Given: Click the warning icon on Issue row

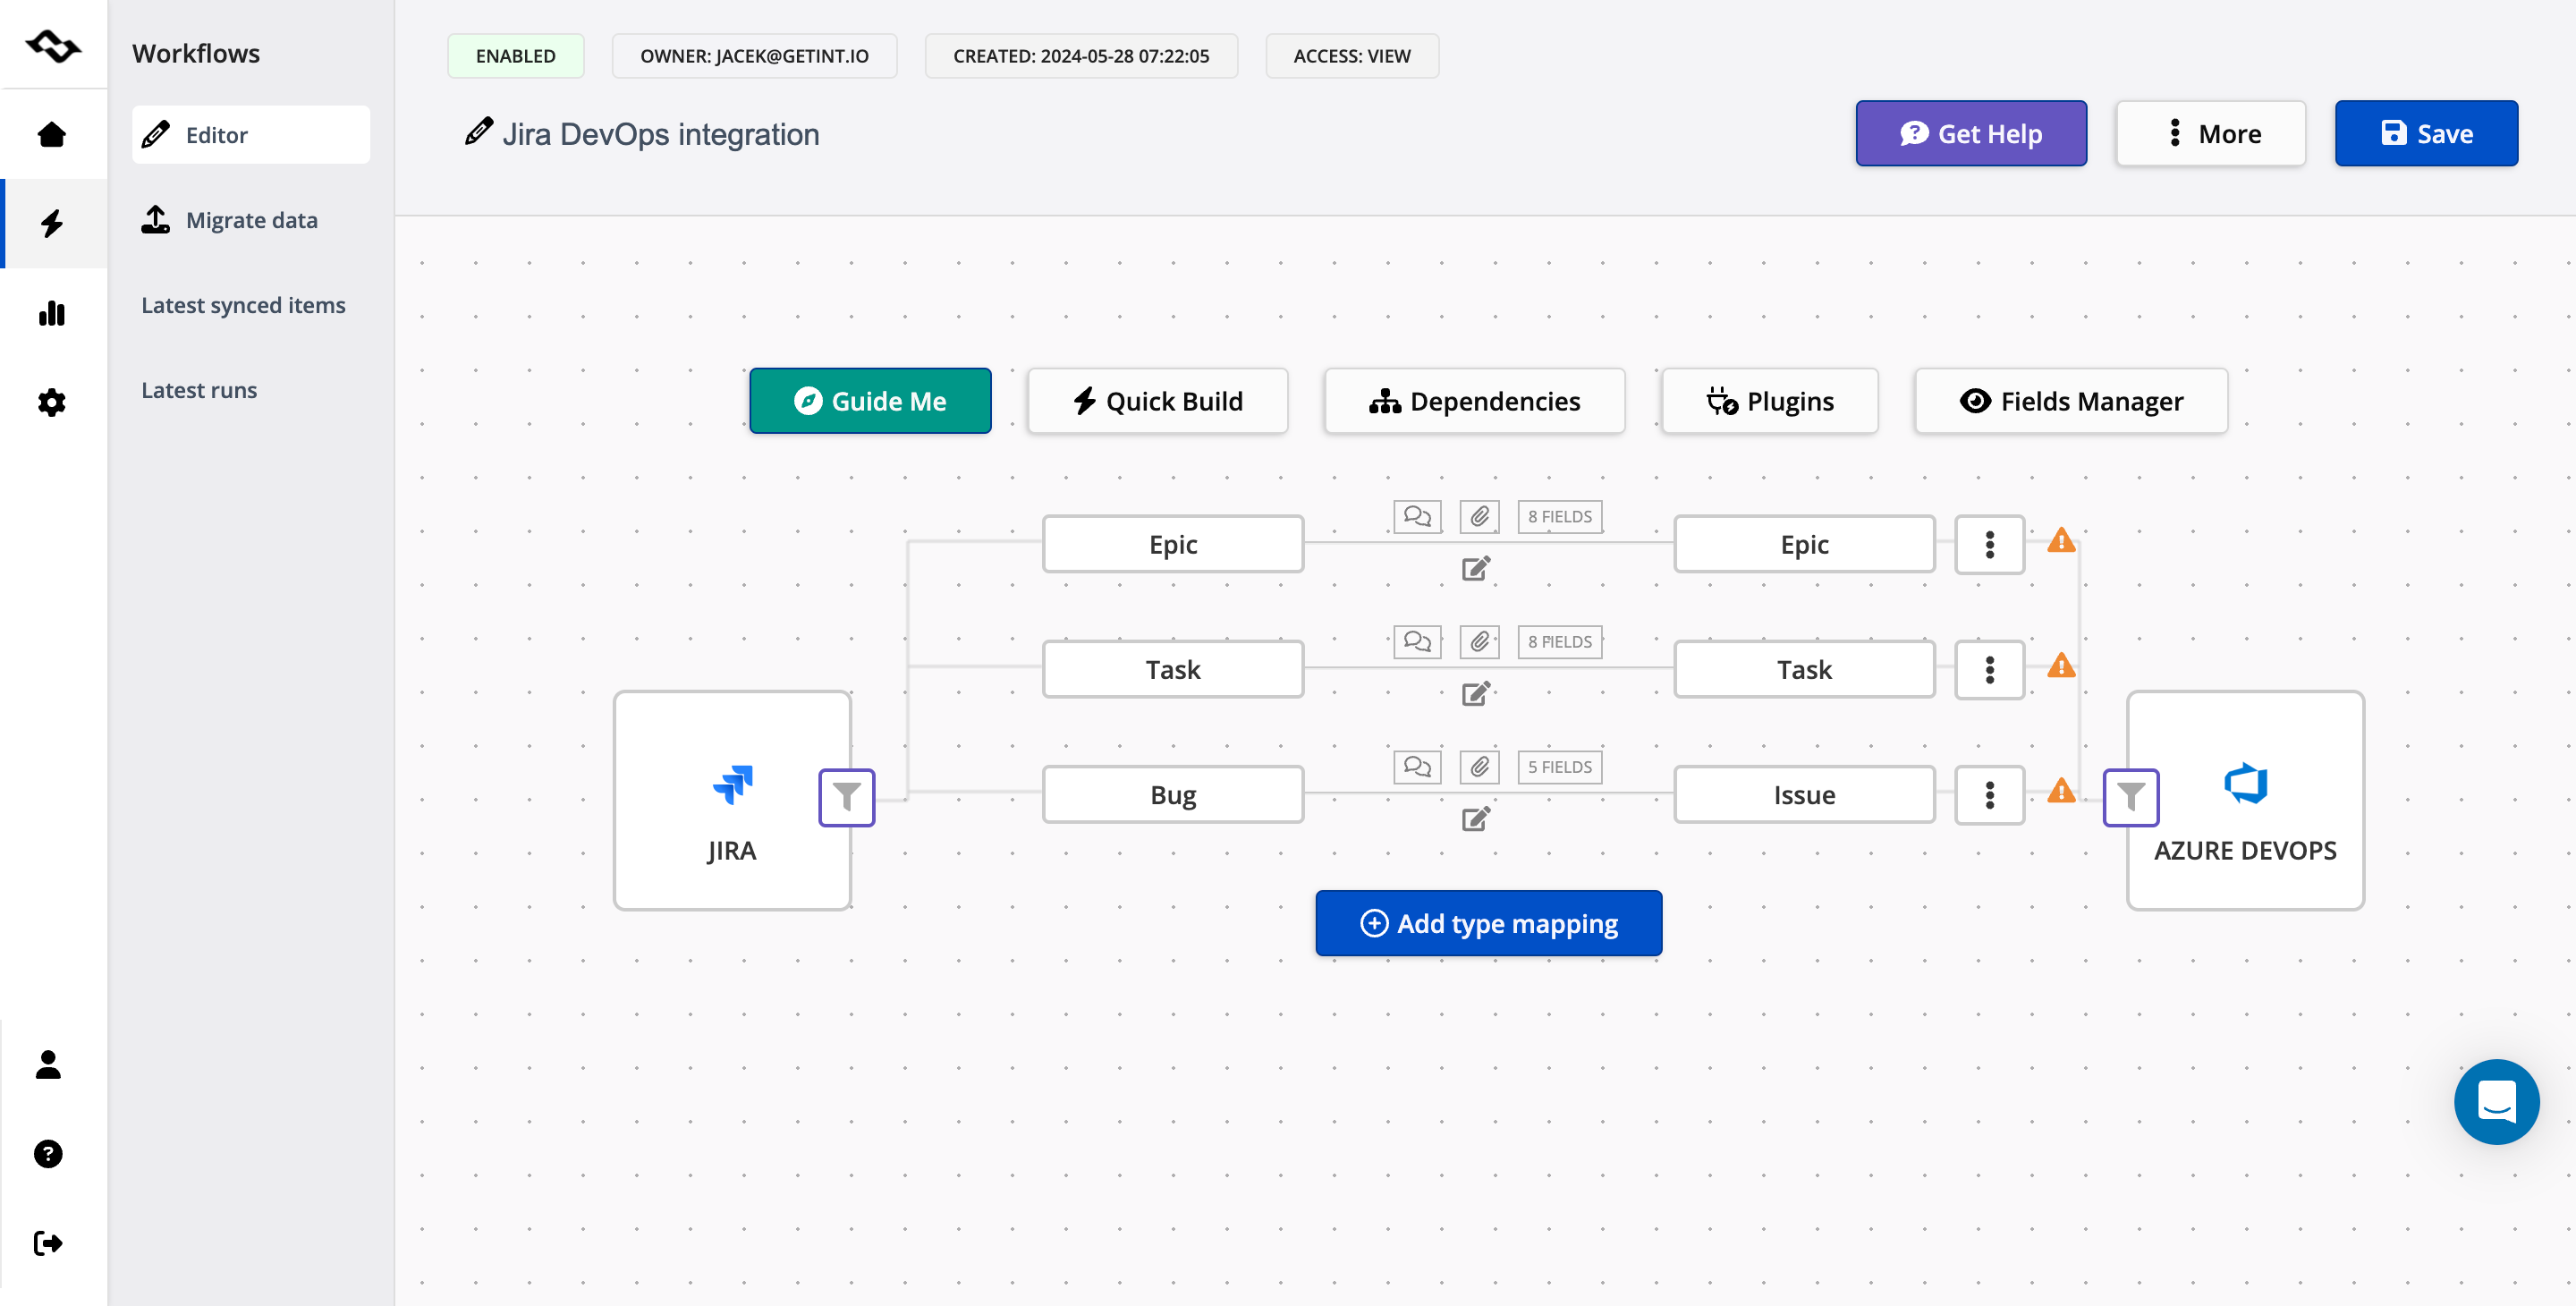Looking at the screenshot, I should coord(2061,791).
